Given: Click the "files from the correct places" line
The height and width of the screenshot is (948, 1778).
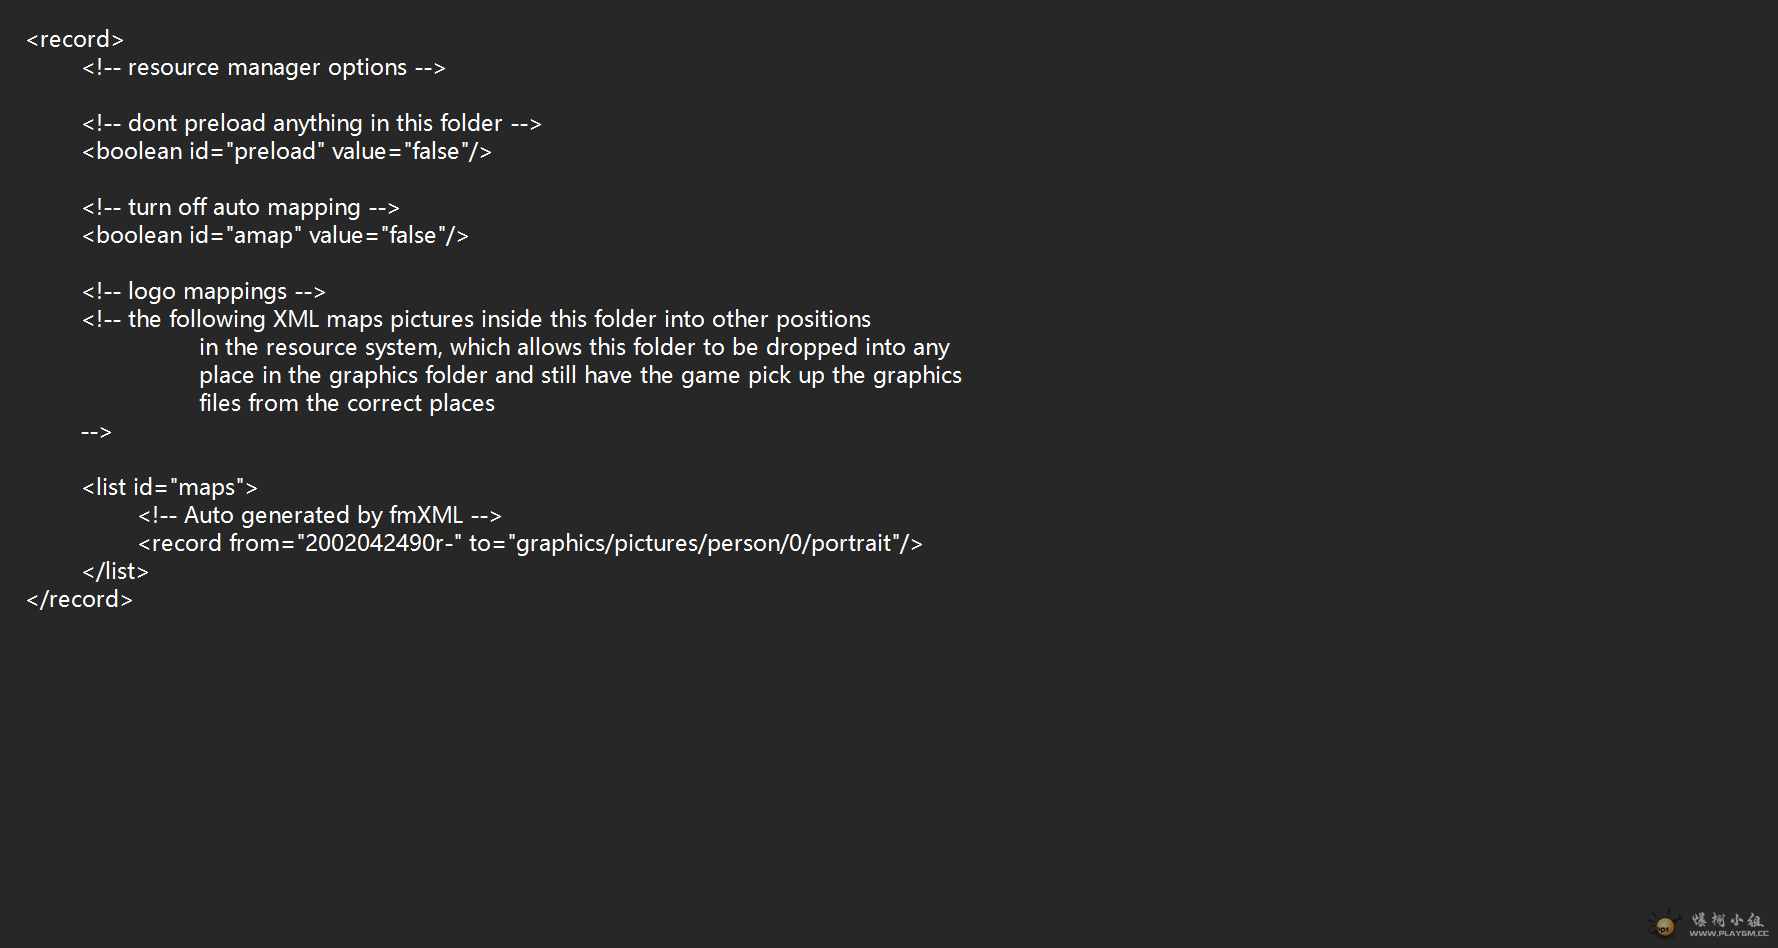Looking at the screenshot, I should pos(347,404).
